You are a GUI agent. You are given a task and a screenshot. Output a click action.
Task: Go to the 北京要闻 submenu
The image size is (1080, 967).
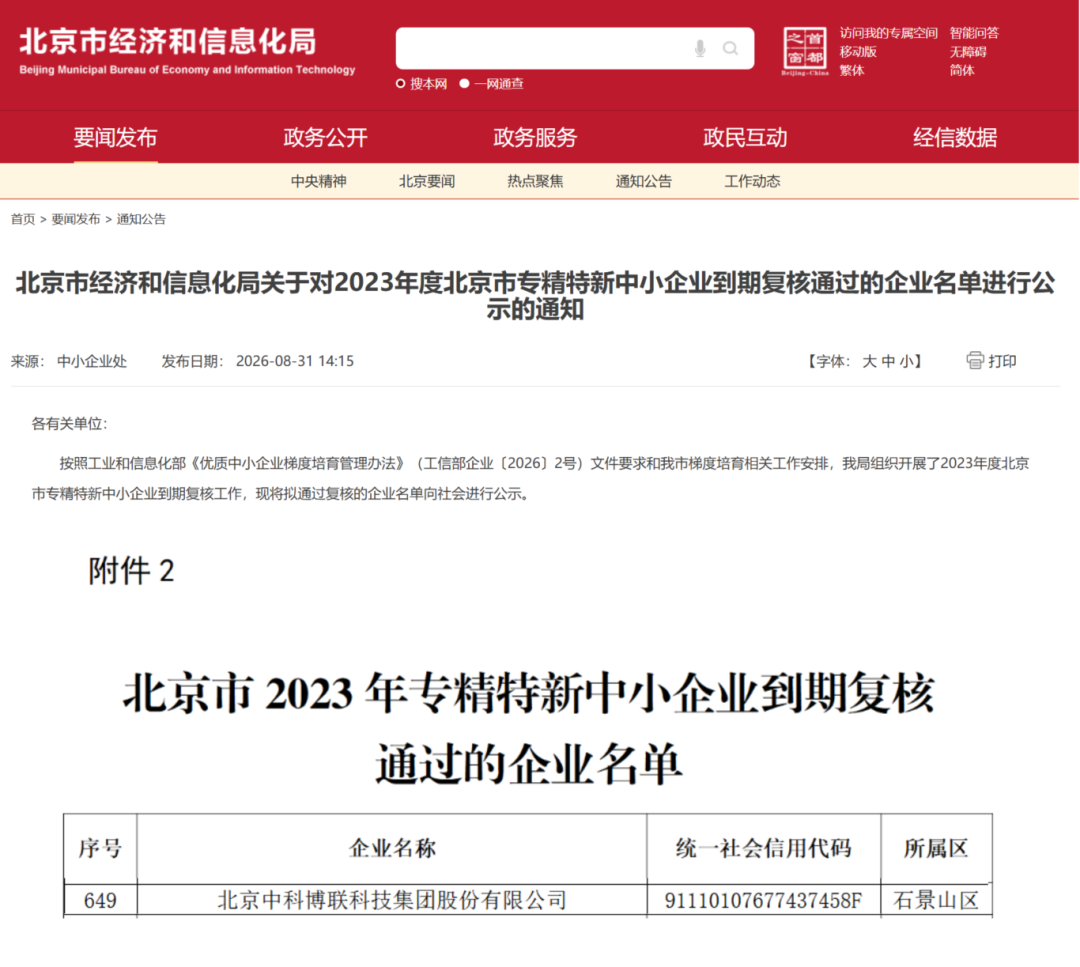click(427, 181)
